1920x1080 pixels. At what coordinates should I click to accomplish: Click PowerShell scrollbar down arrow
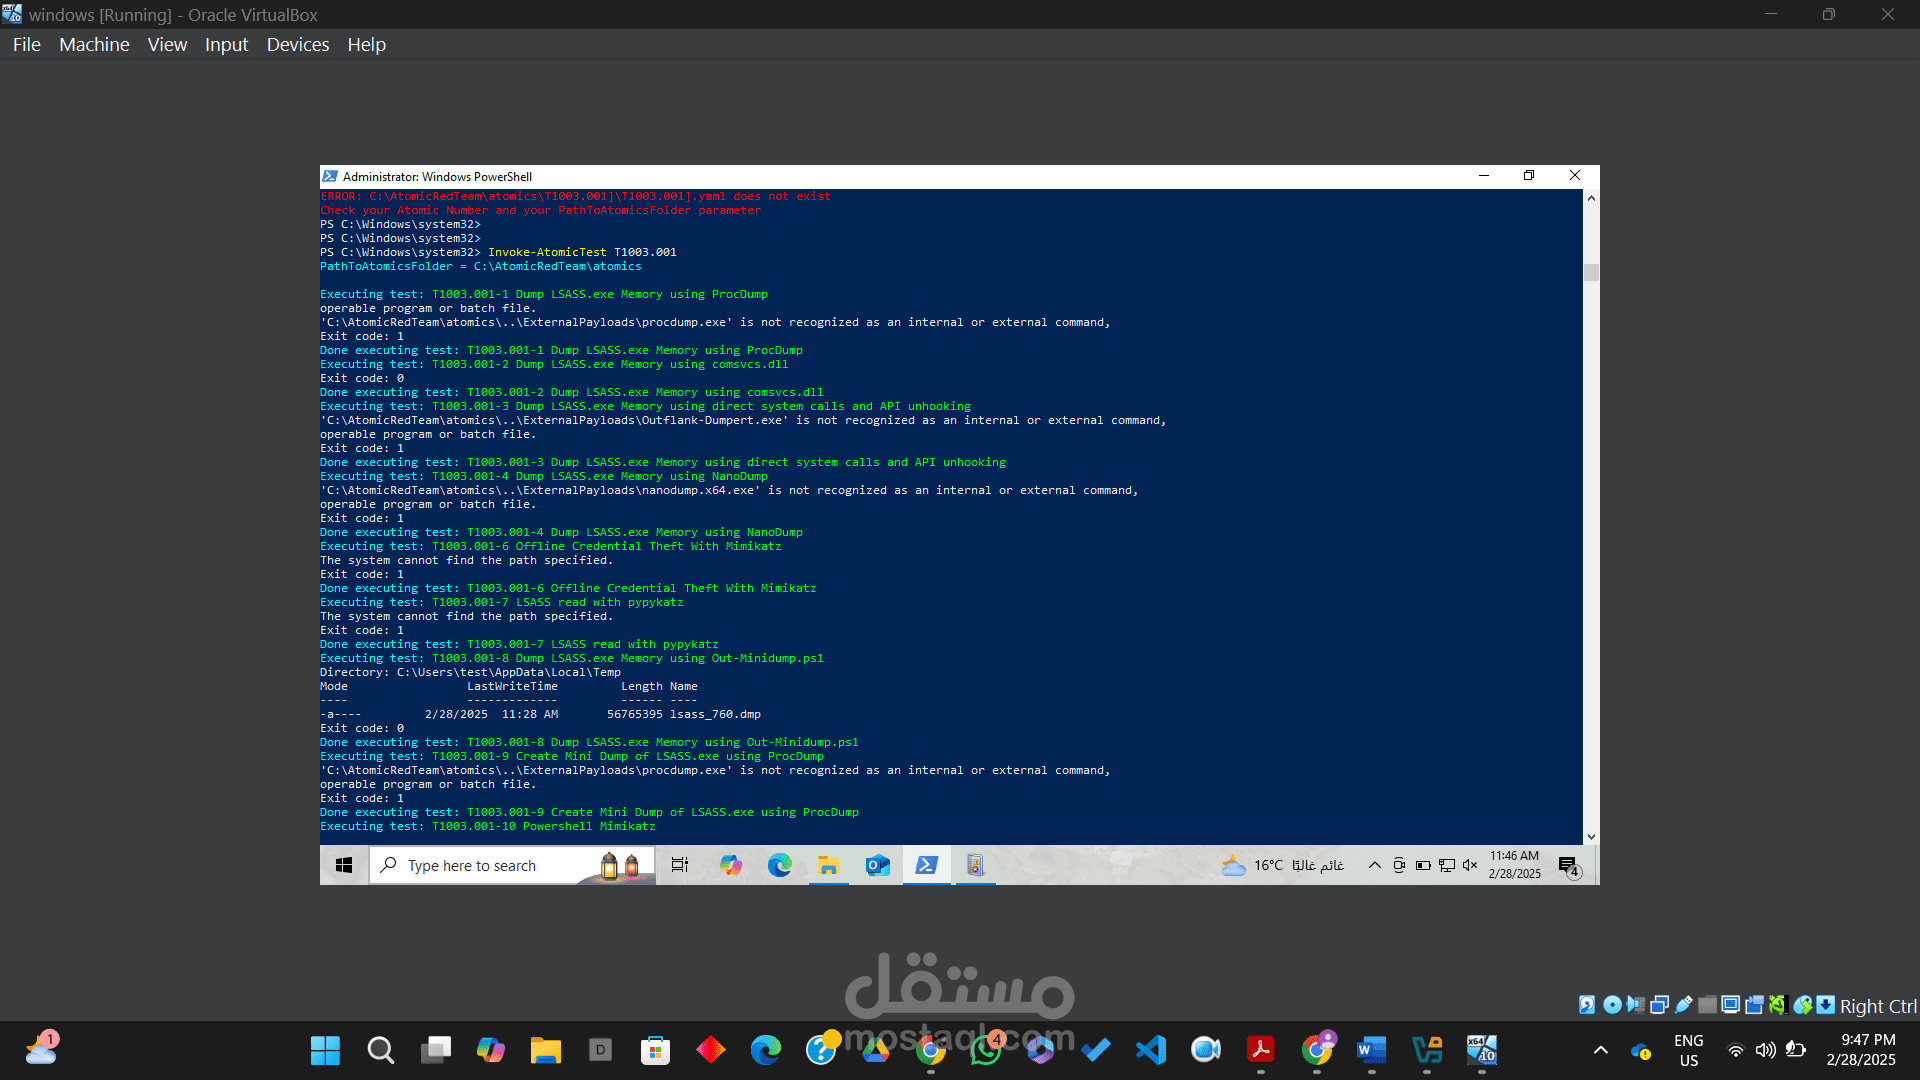click(1591, 837)
